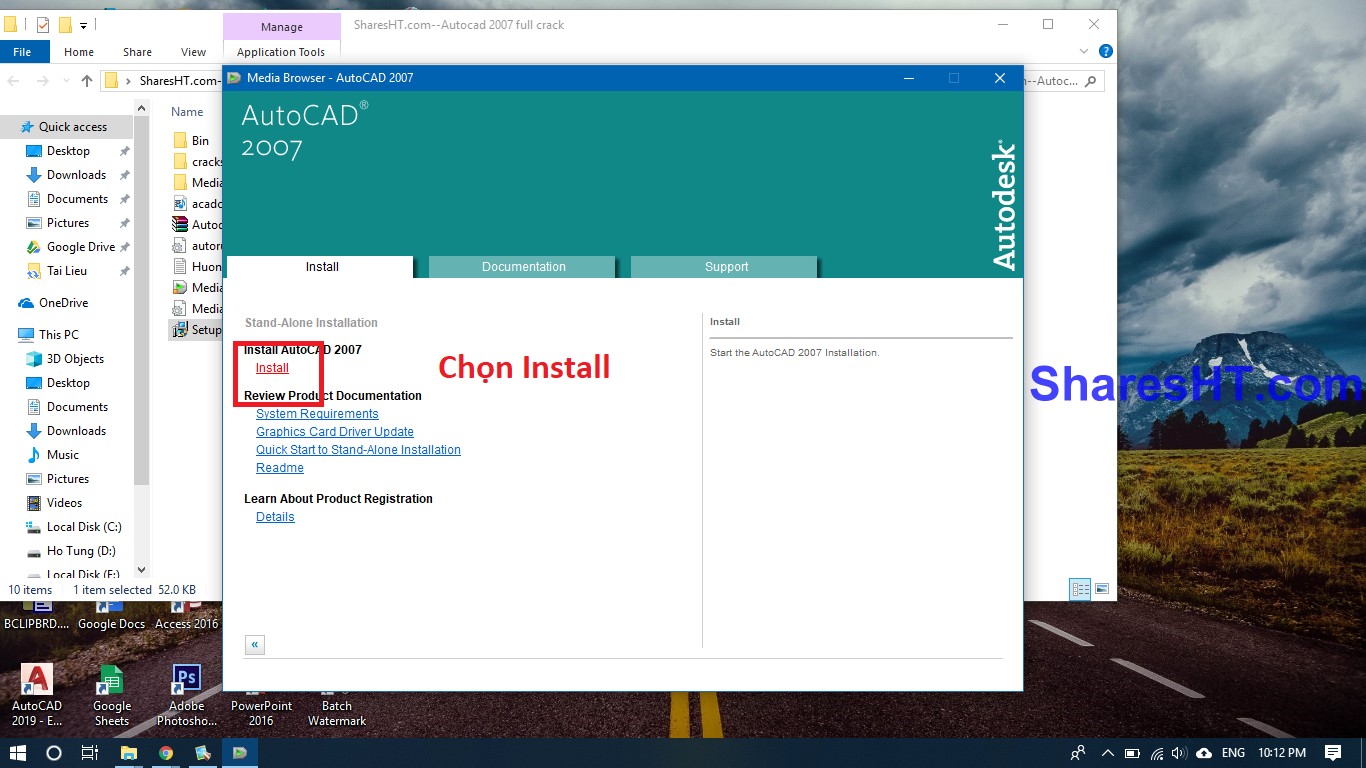Click navigation pane scroll-down arrow
The image size is (1366, 768).
pos(141,570)
